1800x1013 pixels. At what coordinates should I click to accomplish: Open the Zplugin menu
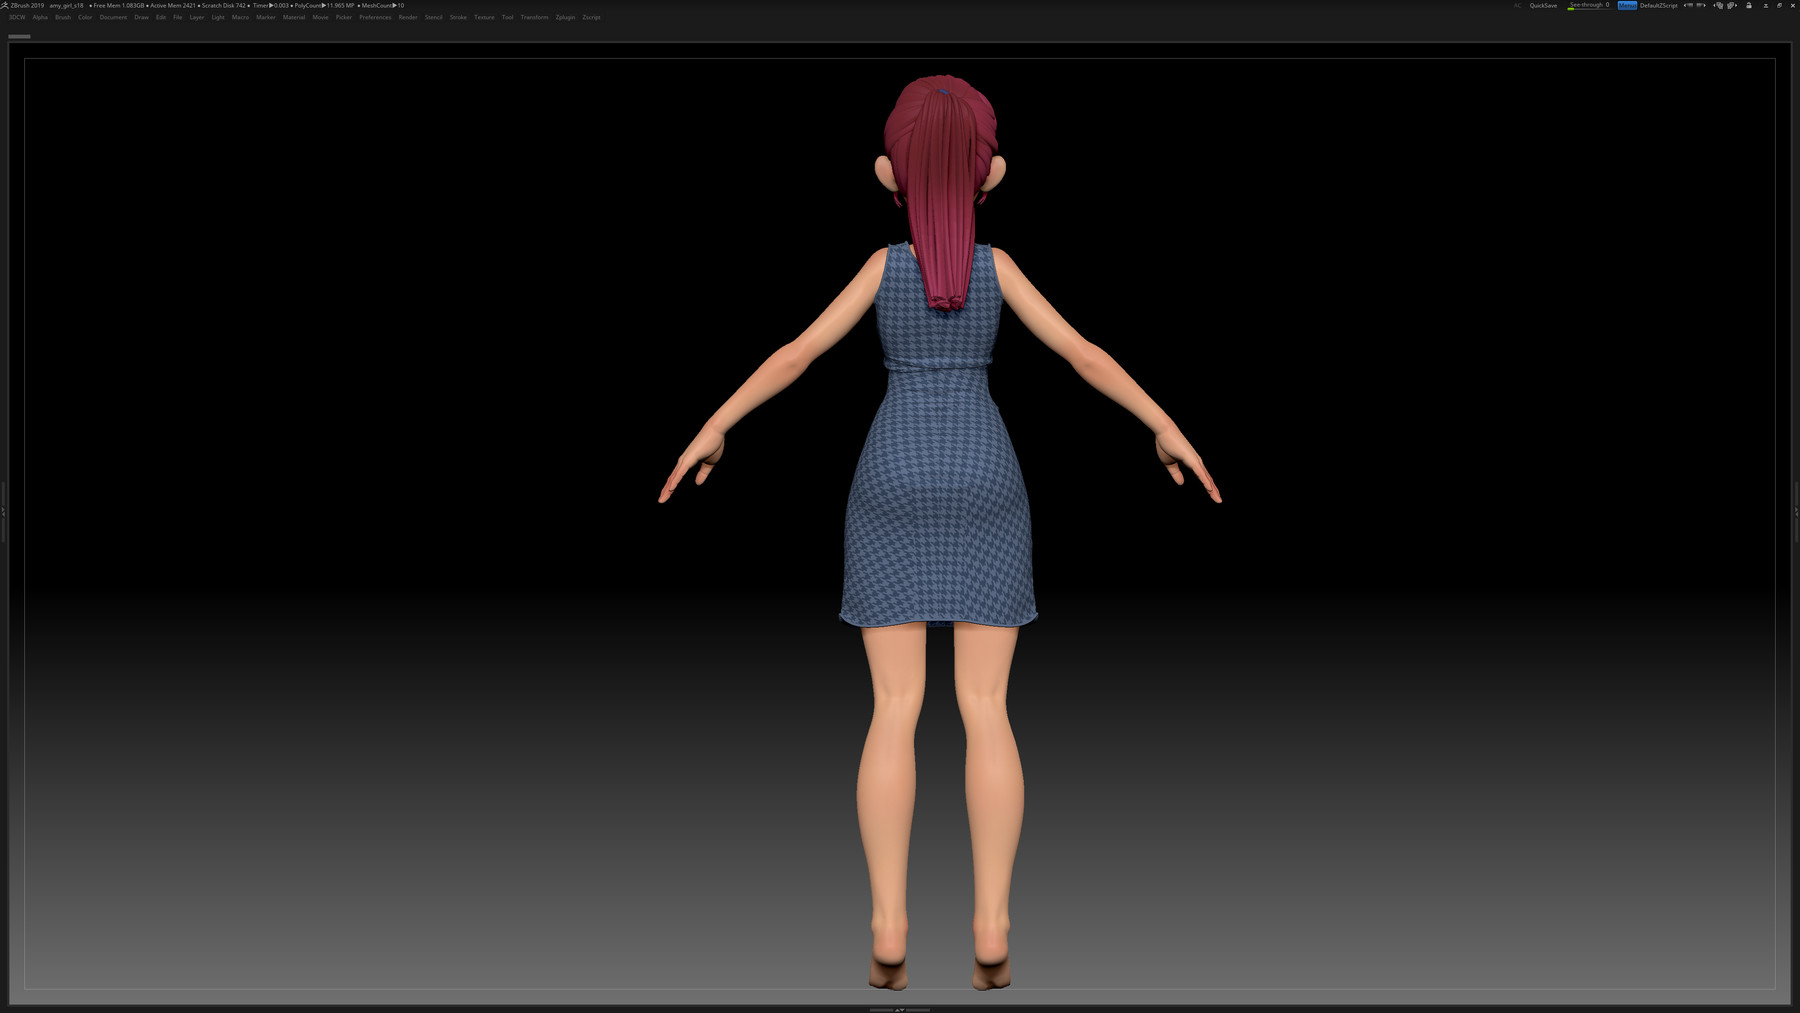pyautogui.click(x=565, y=17)
